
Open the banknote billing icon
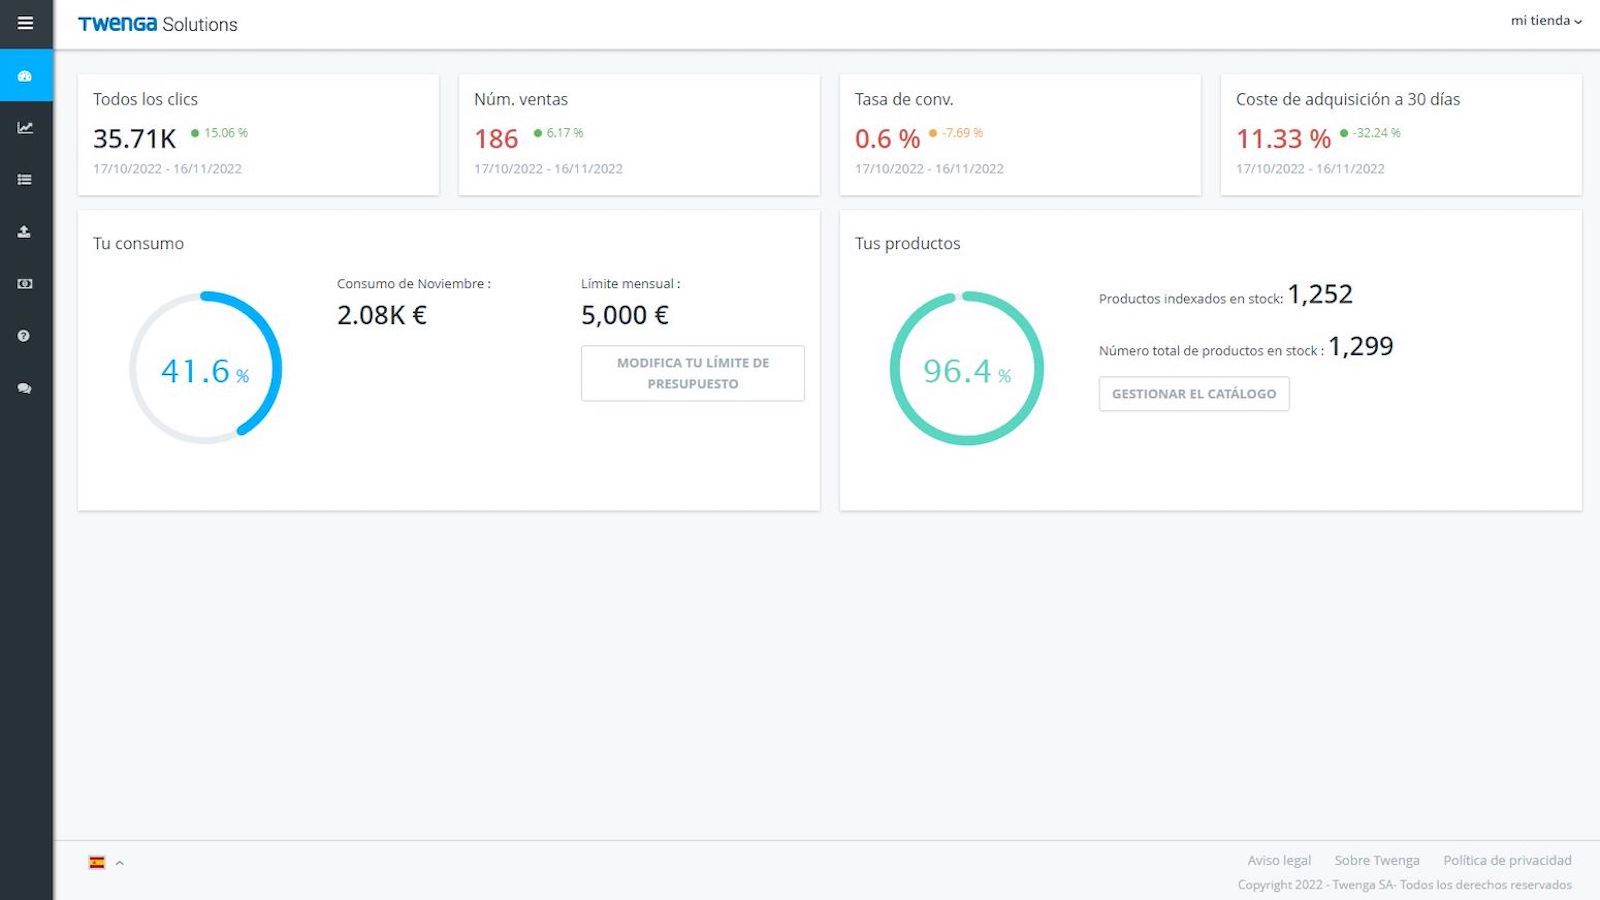(26, 284)
